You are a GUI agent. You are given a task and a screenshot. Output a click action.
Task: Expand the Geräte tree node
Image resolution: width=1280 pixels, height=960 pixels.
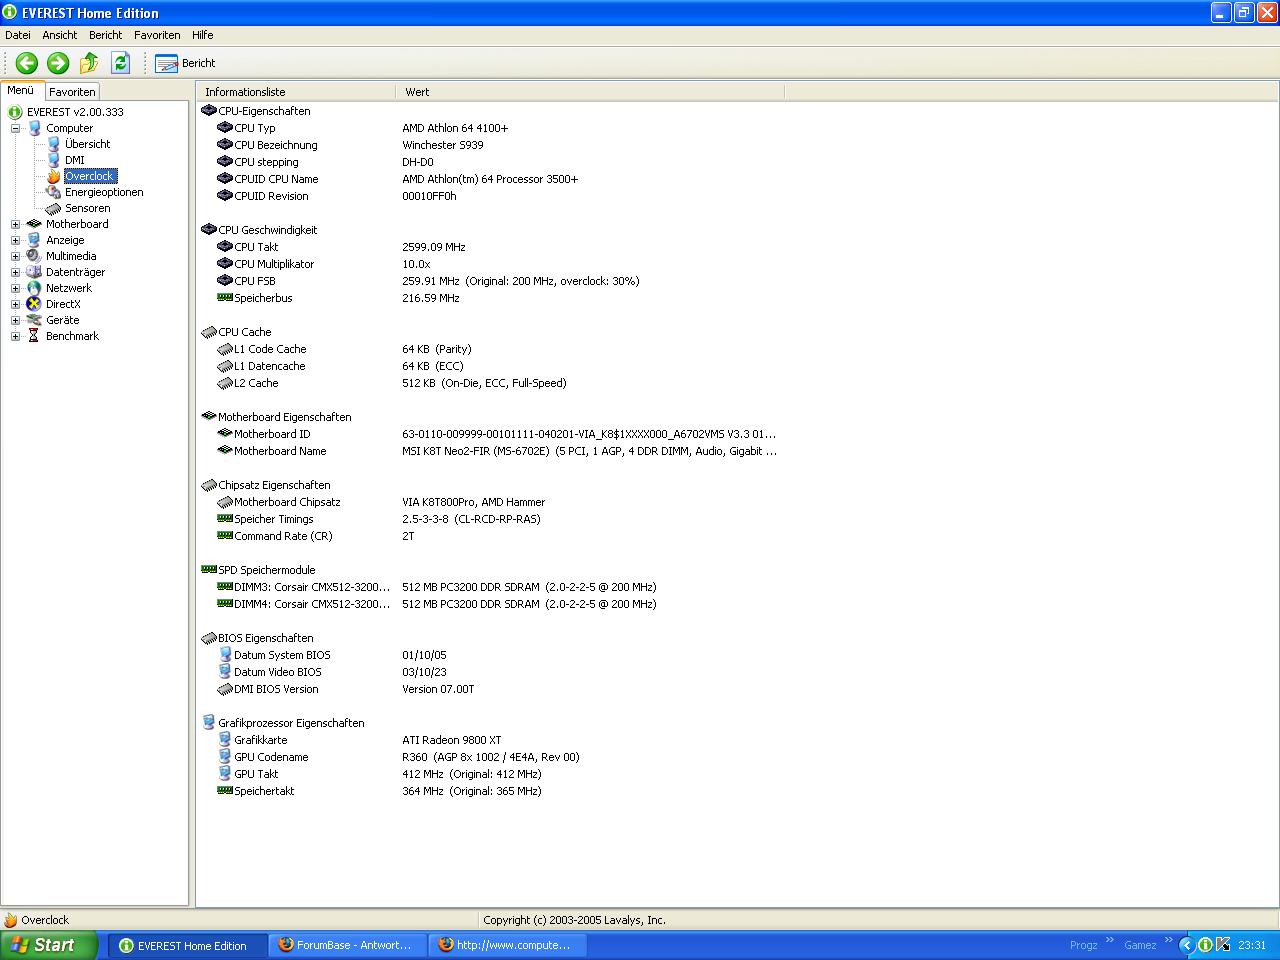(x=15, y=320)
